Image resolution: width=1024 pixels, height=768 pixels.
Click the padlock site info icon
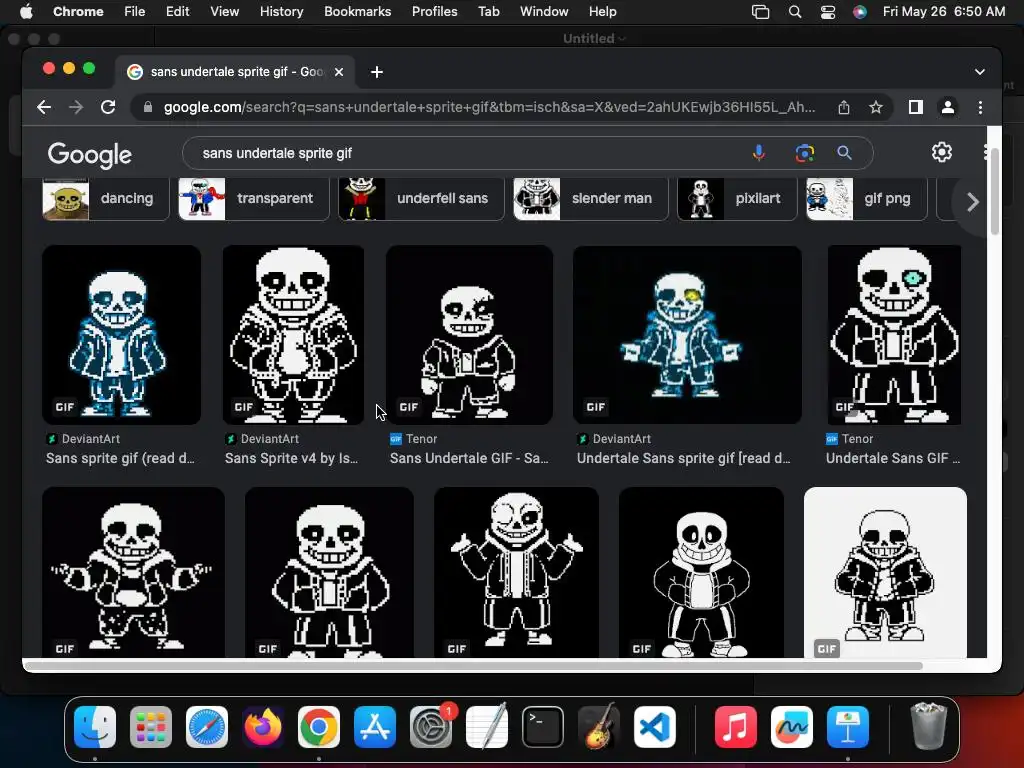pyautogui.click(x=148, y=107)
